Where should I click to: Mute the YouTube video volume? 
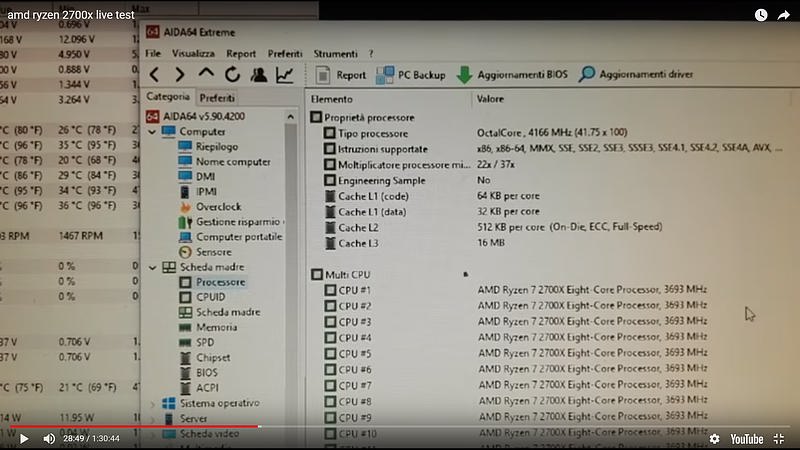coord(49,439)
